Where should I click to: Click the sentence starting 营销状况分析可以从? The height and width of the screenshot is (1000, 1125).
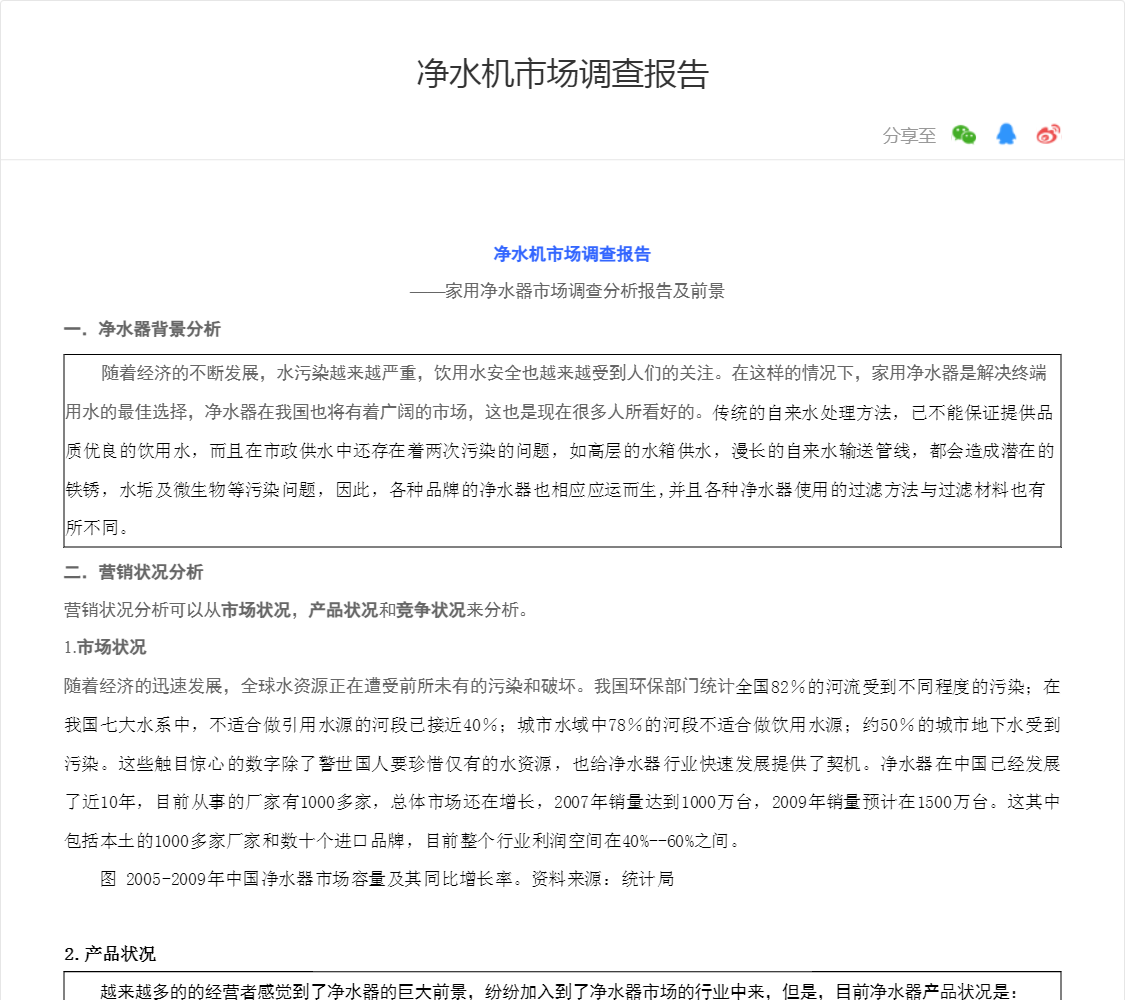pyautogui.click(x=296, y=610)
